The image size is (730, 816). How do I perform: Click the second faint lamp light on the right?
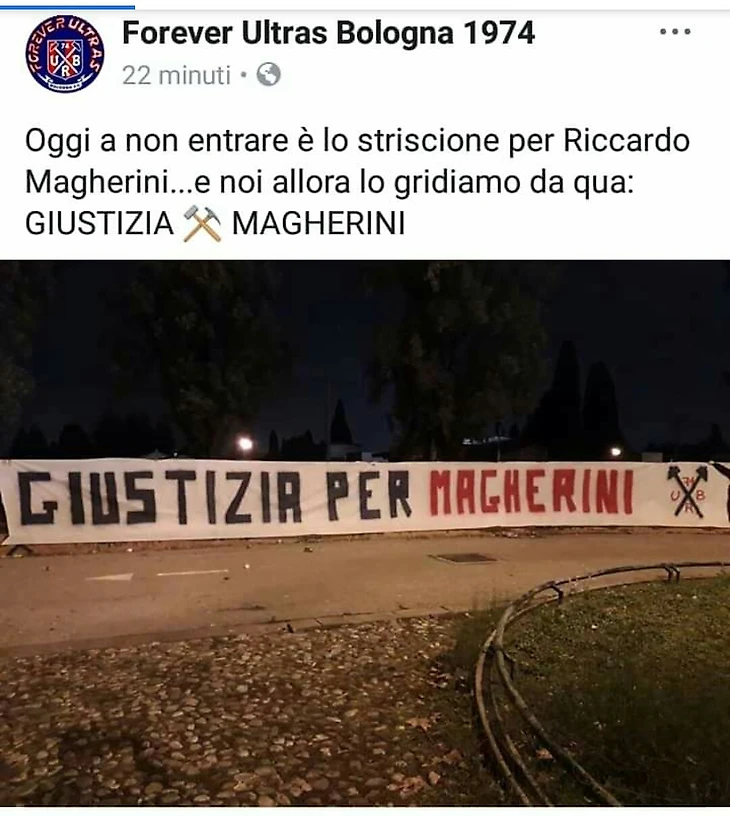[x=616, y=451]
